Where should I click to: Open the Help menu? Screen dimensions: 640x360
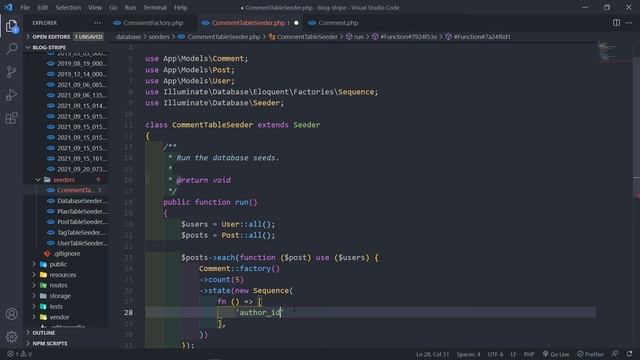click(x=180, y=7)
